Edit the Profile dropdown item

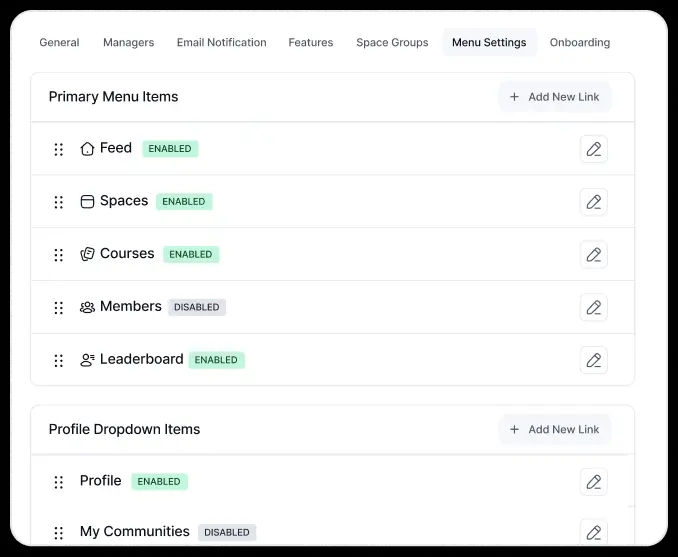593,482
